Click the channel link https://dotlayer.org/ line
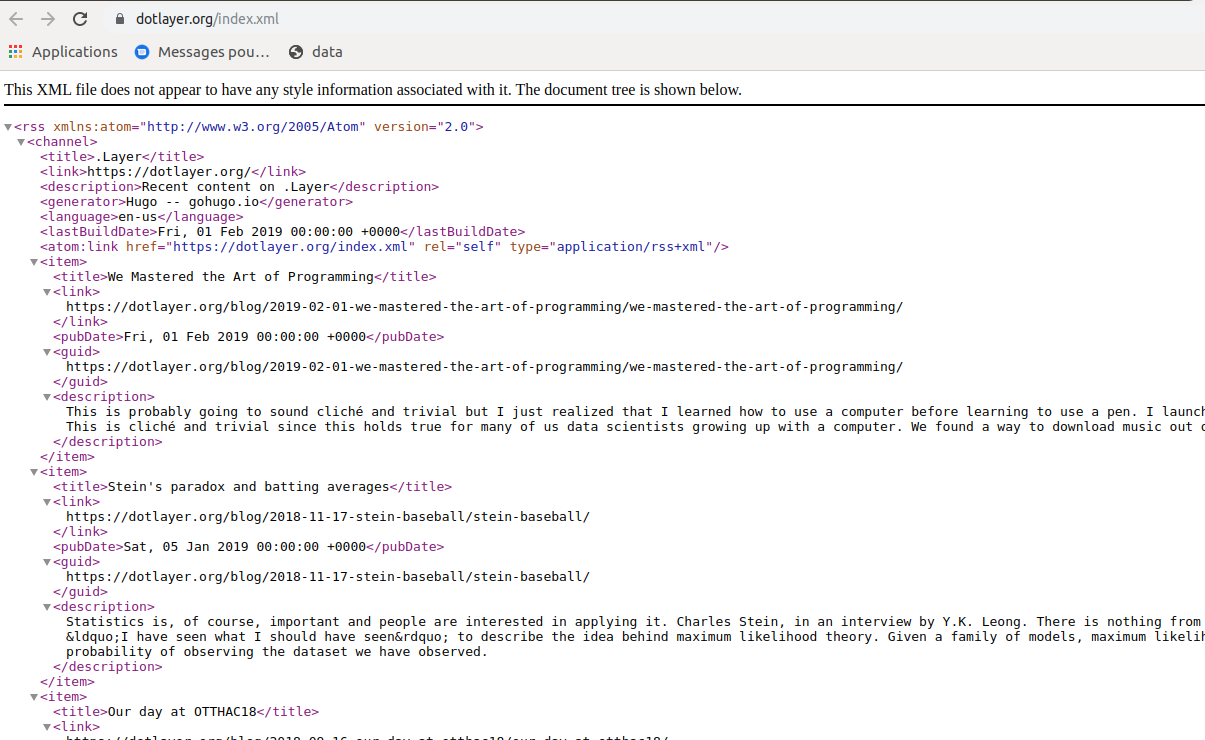This screenshot has height=740, width=1205. (x=173, y=172)
